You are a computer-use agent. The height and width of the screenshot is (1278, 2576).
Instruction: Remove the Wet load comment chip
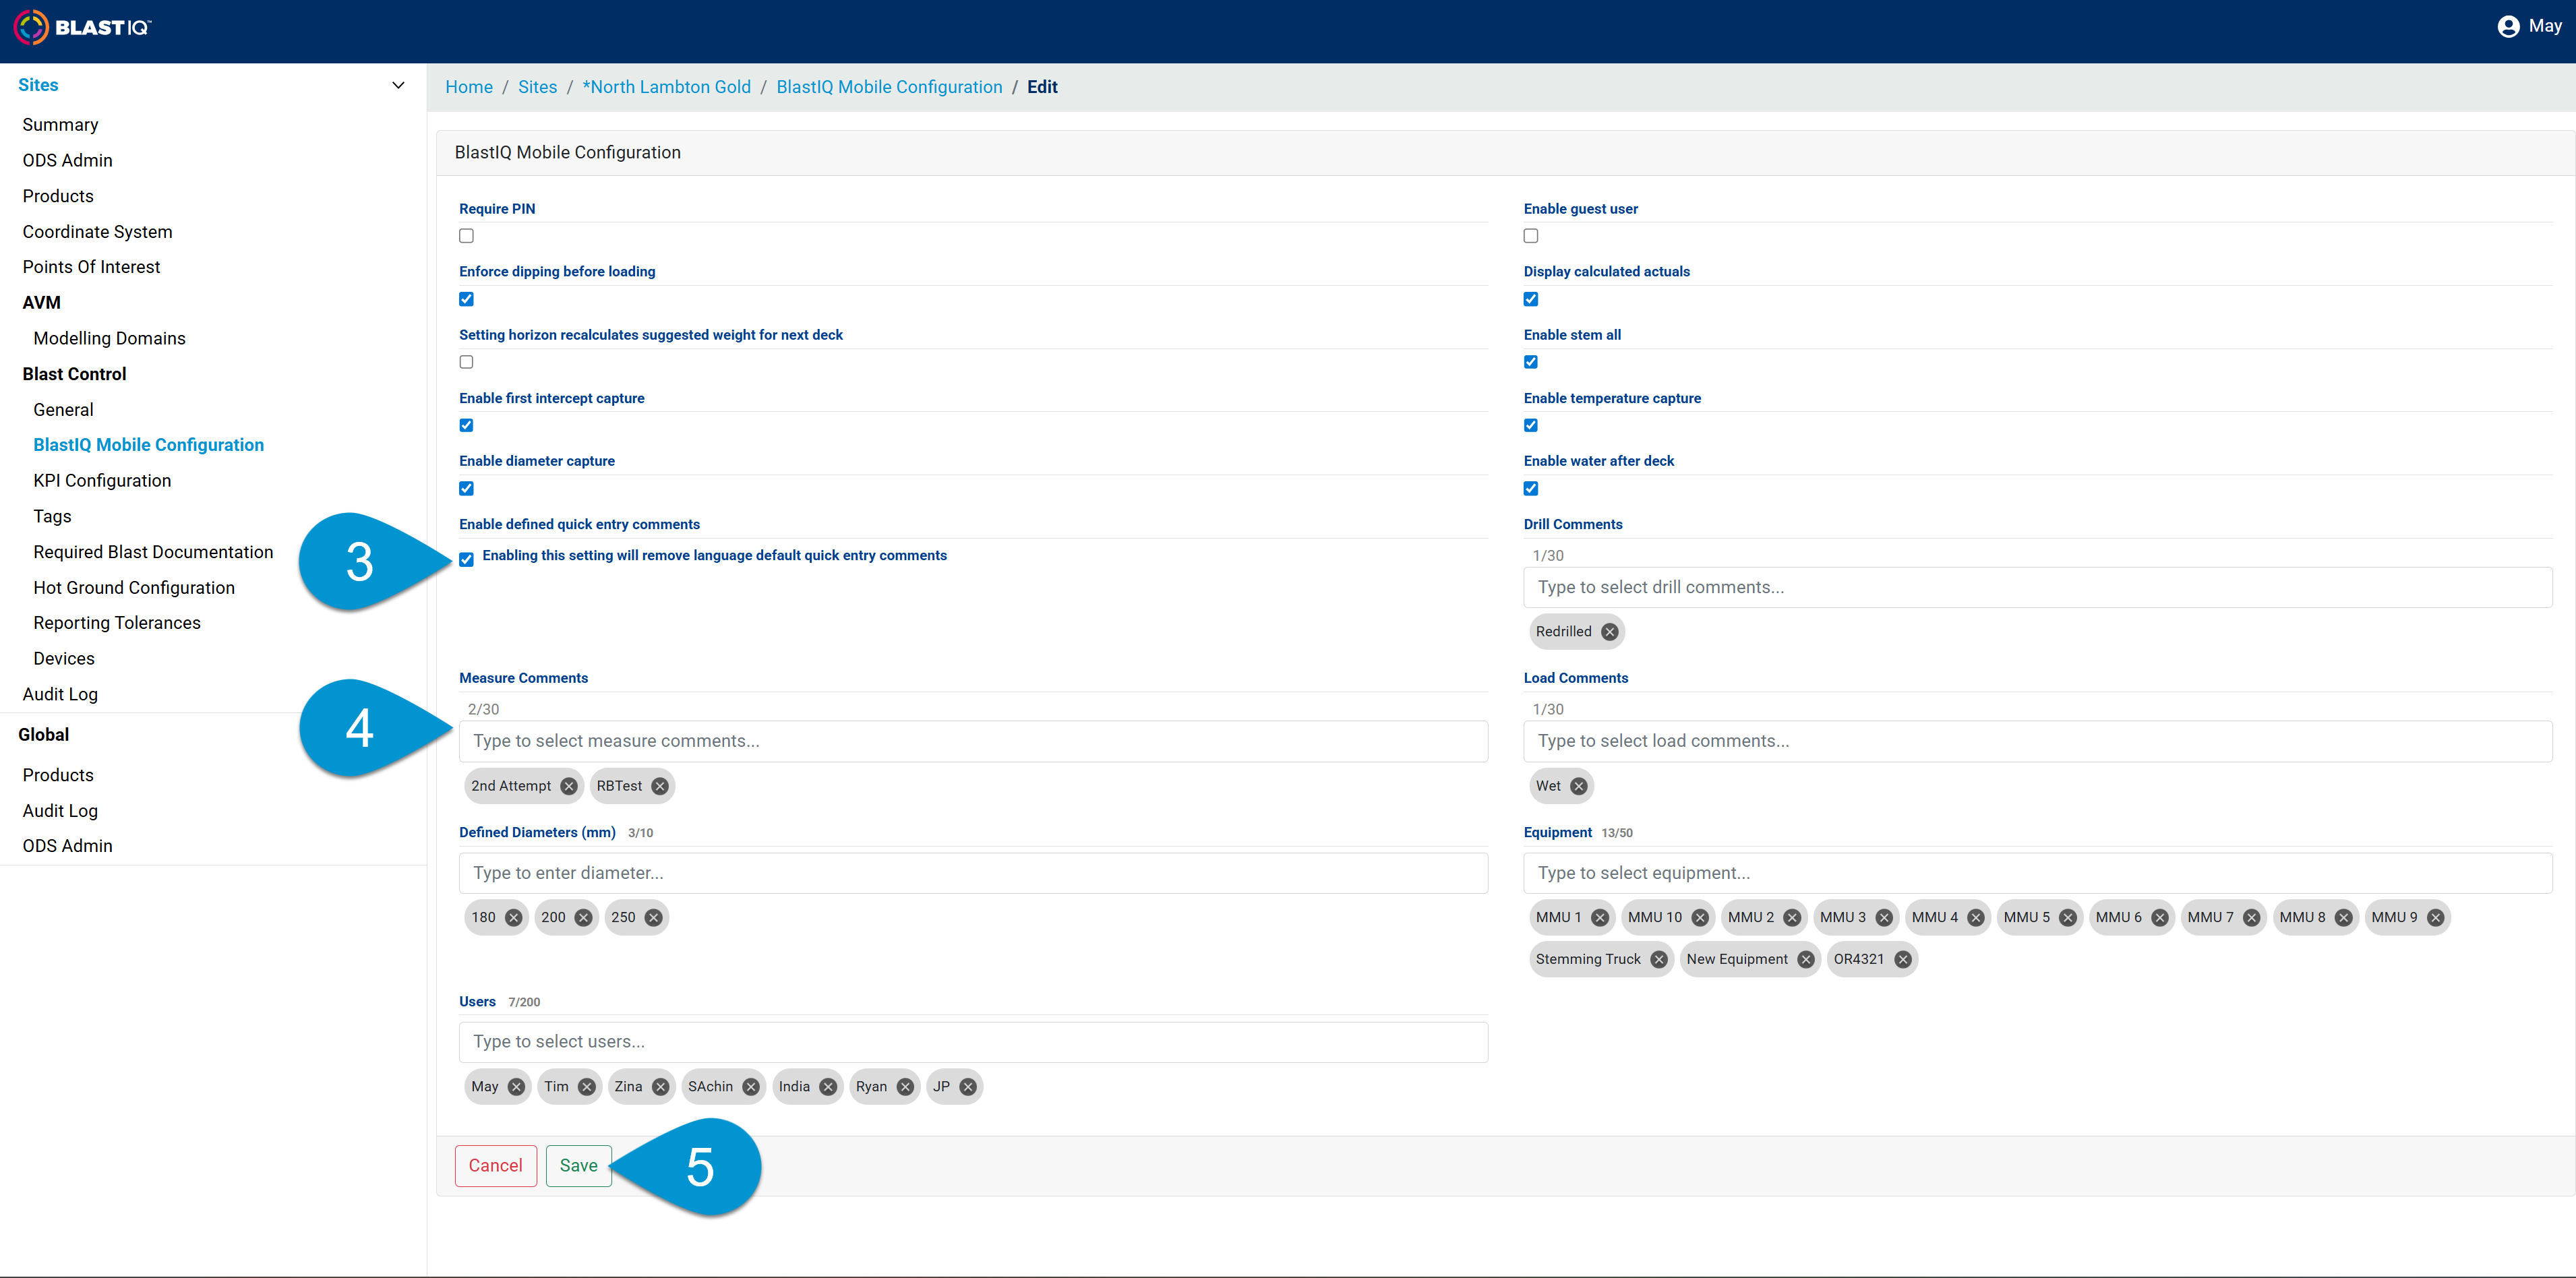pos(1579,786)
